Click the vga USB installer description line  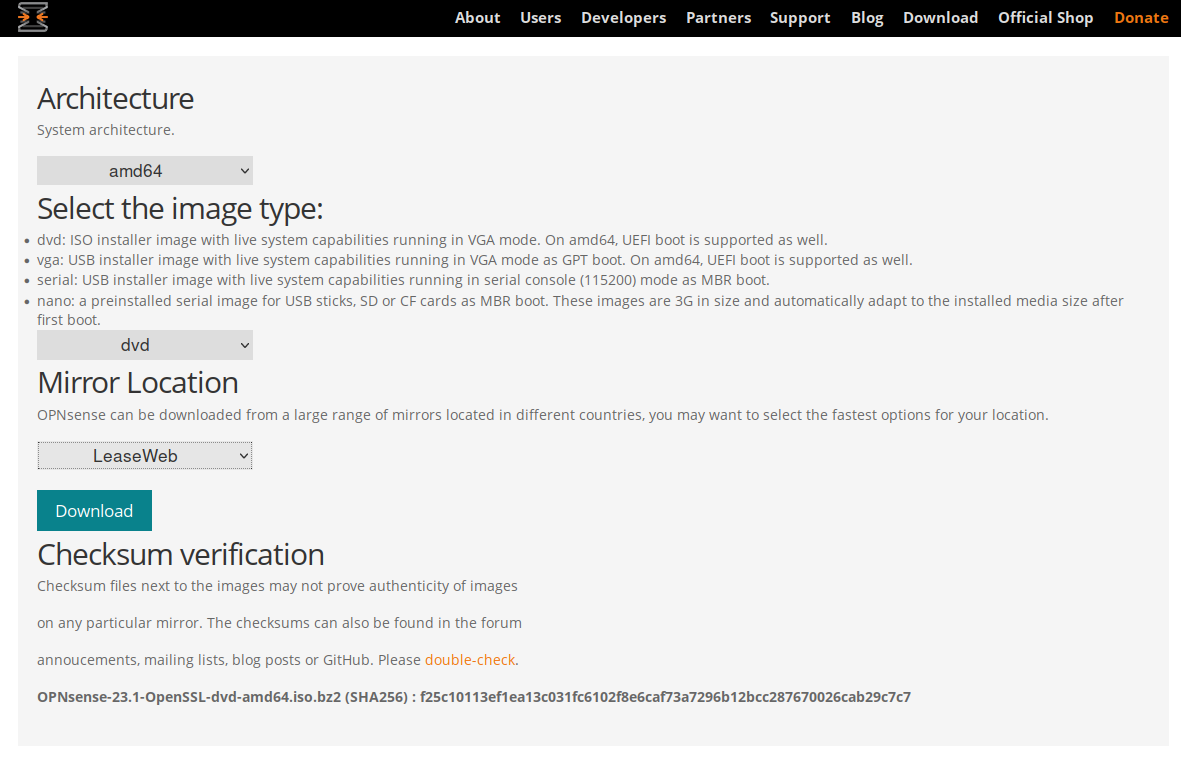click(x=475, y=260)
